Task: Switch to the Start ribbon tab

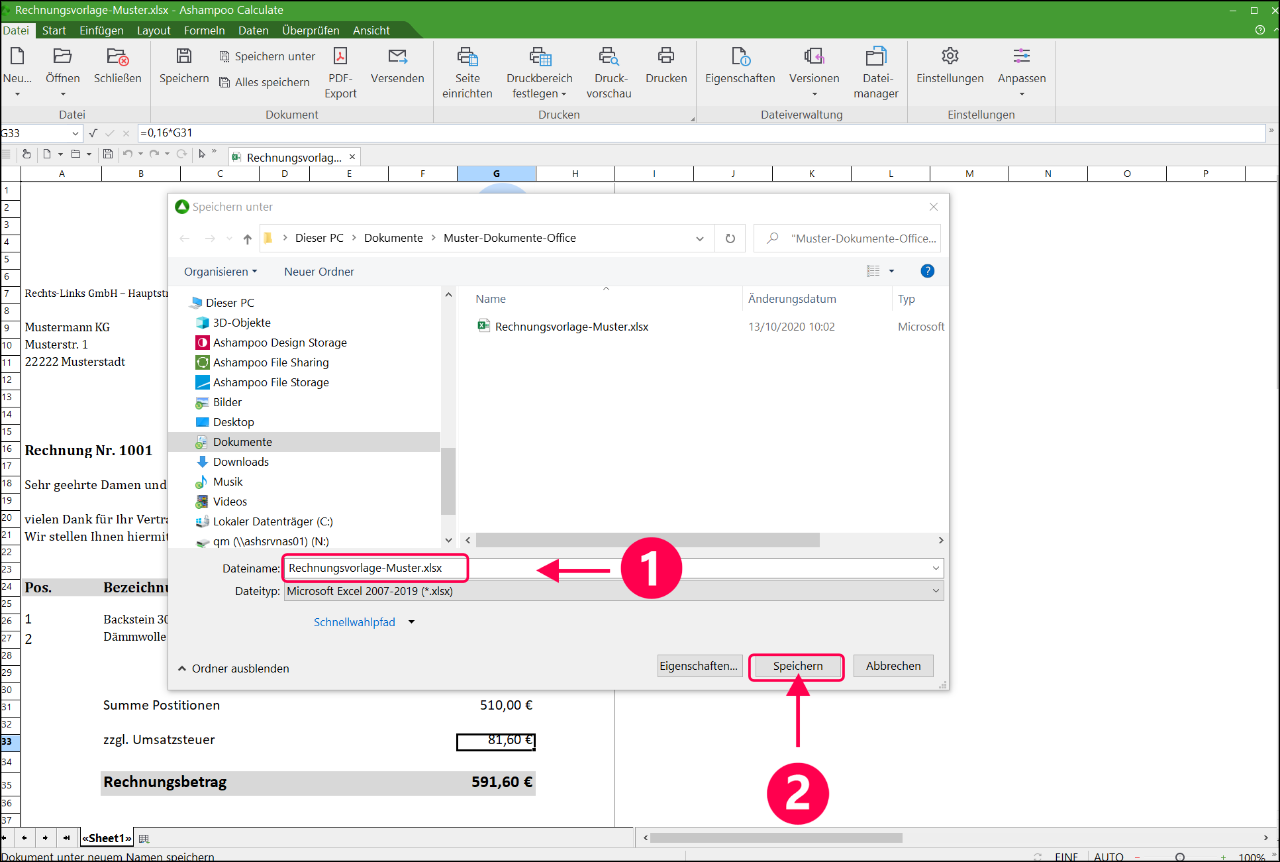Action: (x=54, y=31)
